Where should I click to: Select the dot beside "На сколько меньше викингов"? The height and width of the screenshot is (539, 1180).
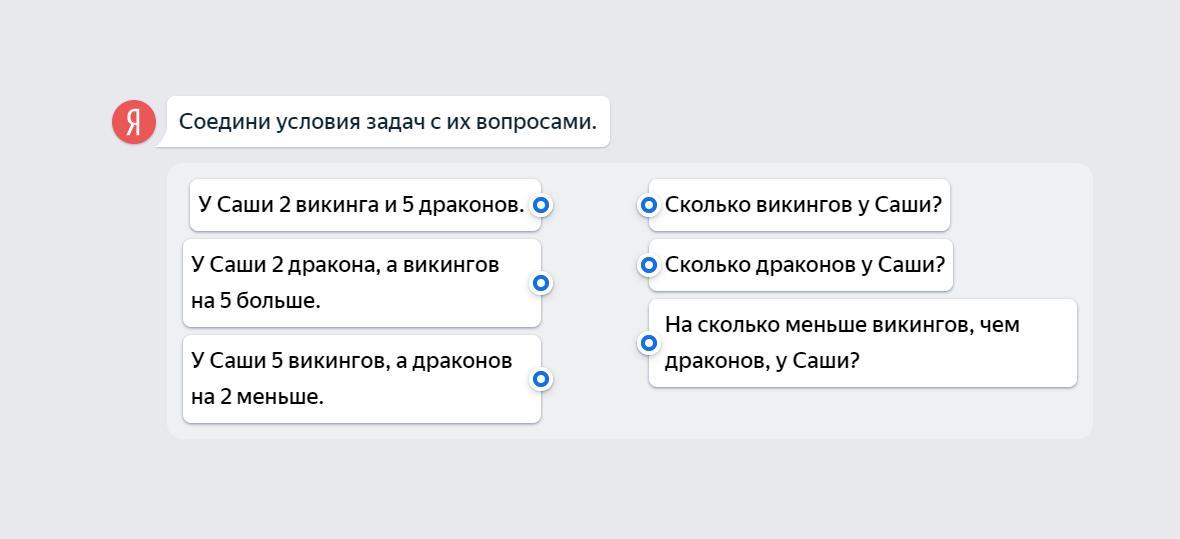pos(649,343)
